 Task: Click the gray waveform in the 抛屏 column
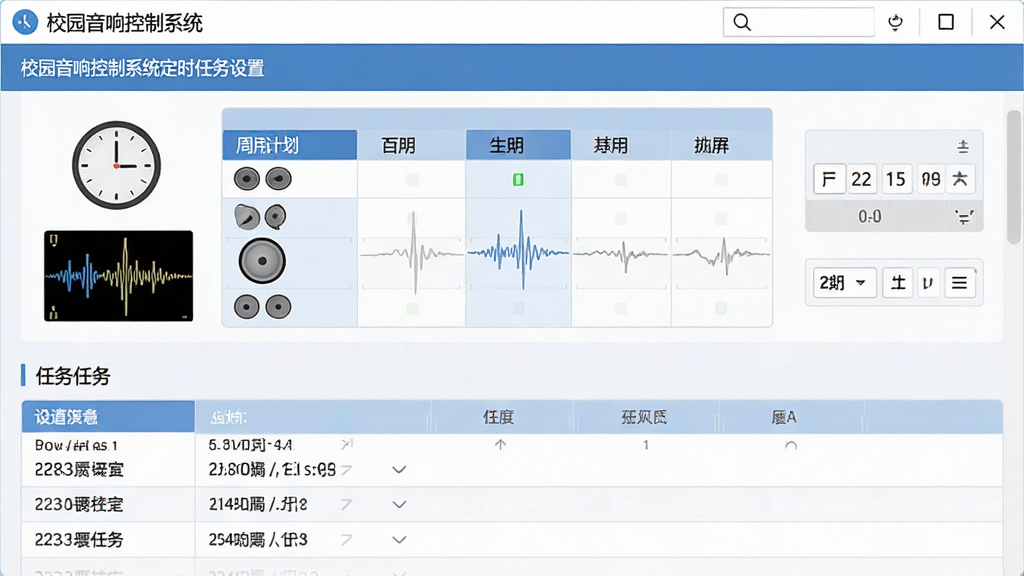722,255
